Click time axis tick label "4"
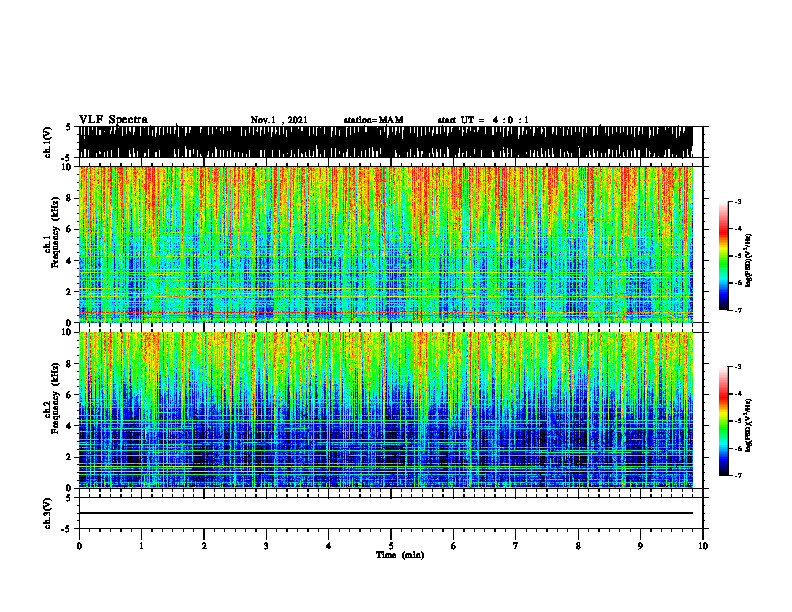This screenshot has width=792, height=612. click(328, 546)
